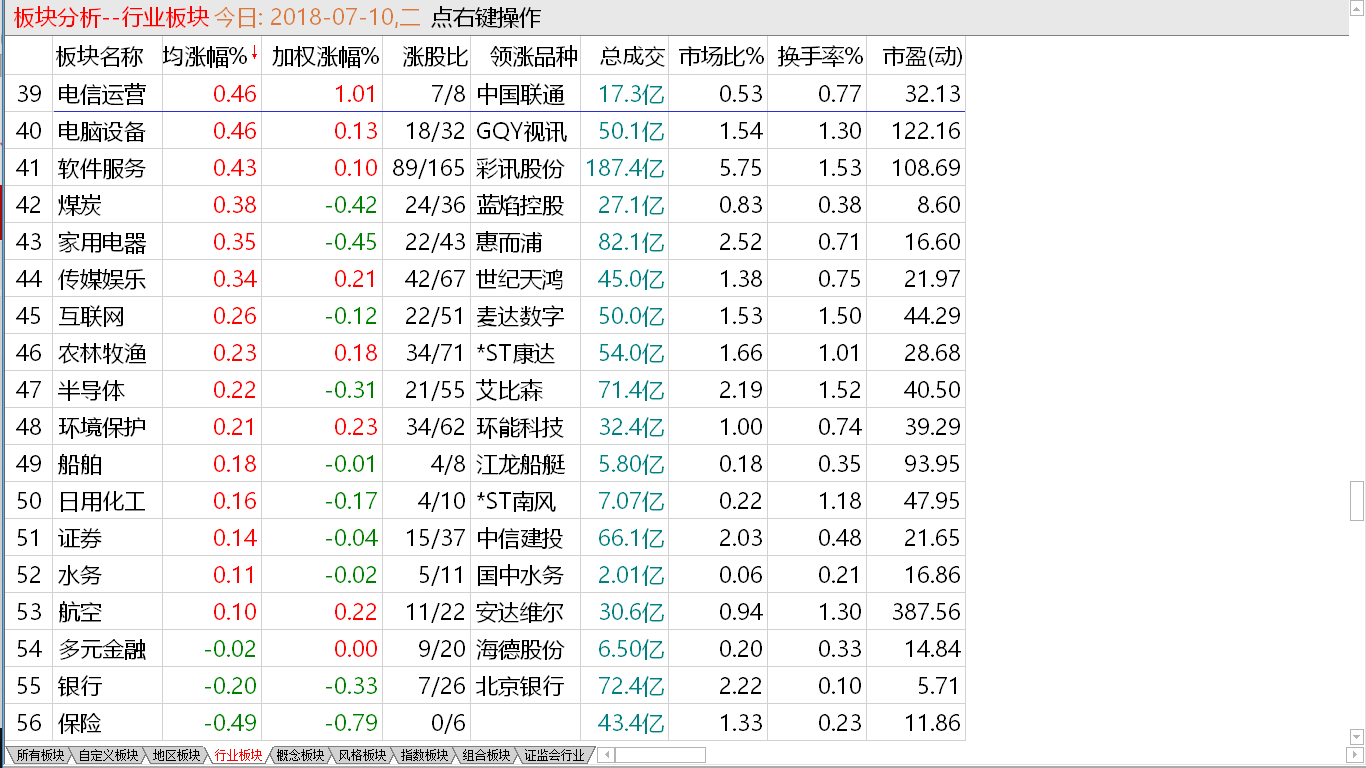Screen dimensions: 1366x768
Task: Select the 半导体 sector row
Action: click(x=485, y=390)
